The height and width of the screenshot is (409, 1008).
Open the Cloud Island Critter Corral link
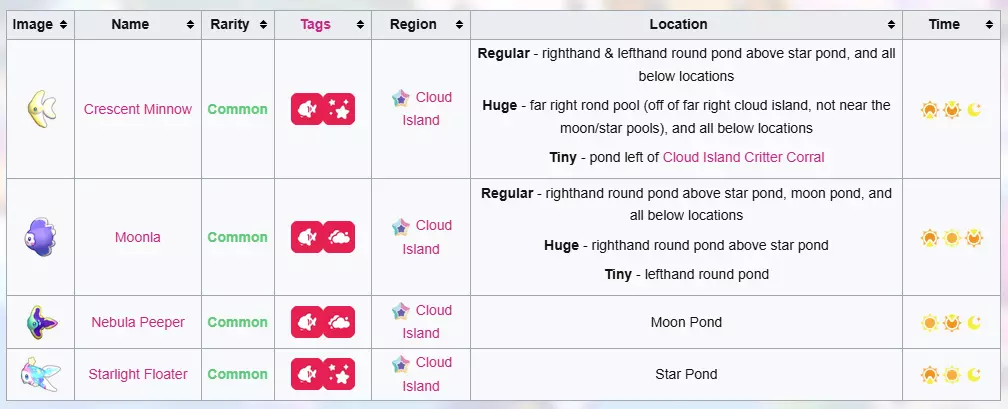click(743, 157)
